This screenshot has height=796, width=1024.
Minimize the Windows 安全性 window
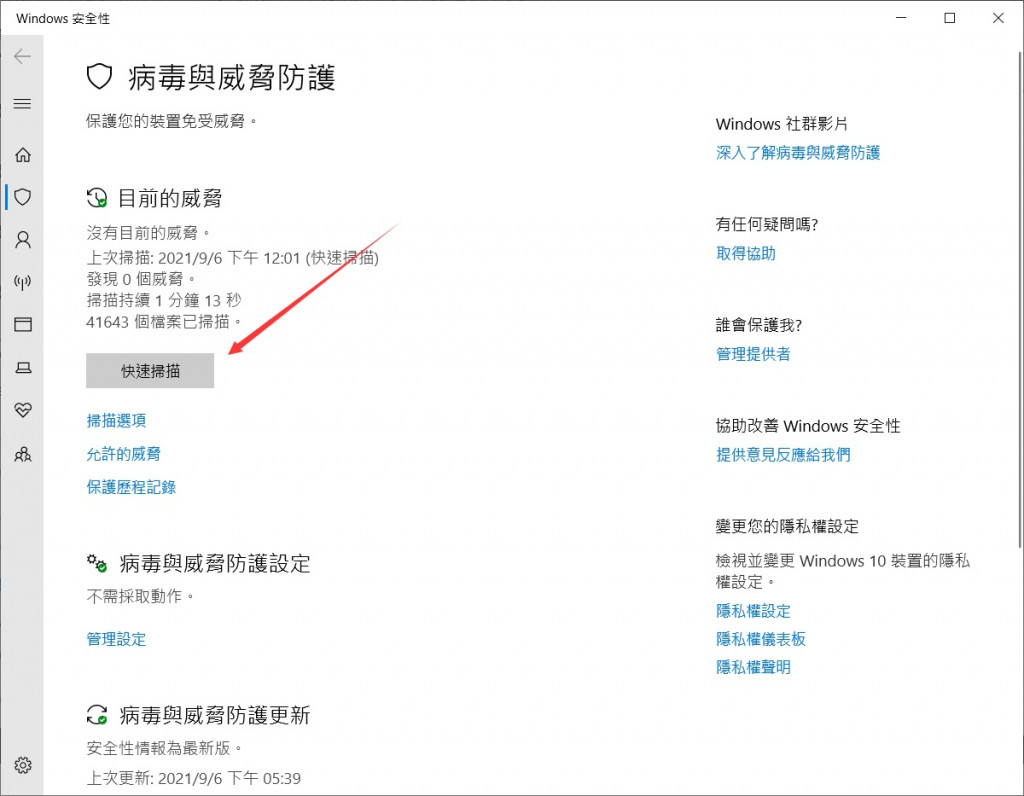point(902,18)
